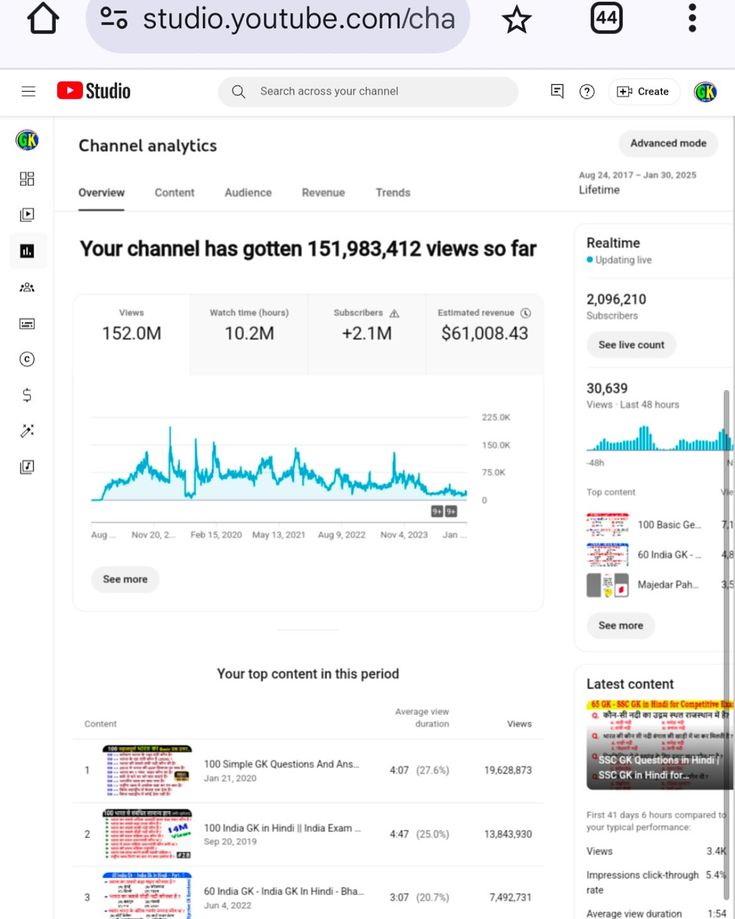Image resolution: width=735 pixels, height=919 pixels.
Task: Click the See live count button
Action: click(x=631, y=345)
